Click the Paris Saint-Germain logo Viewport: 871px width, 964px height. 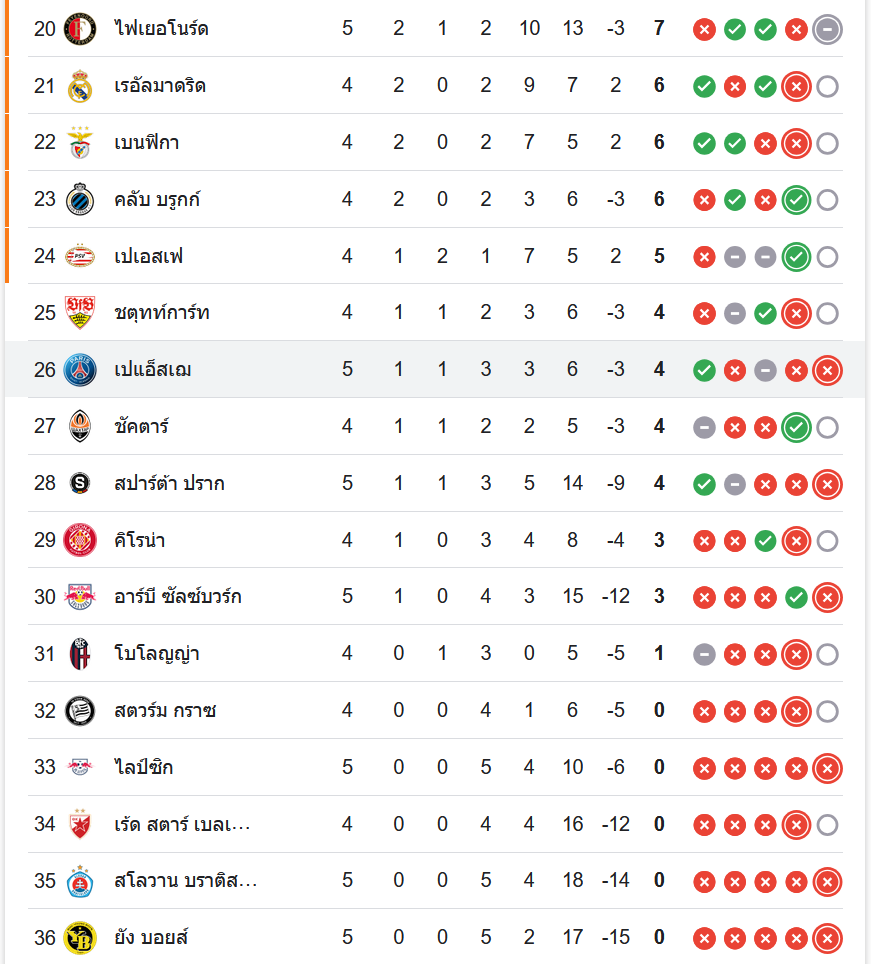[x=79, y=370]
